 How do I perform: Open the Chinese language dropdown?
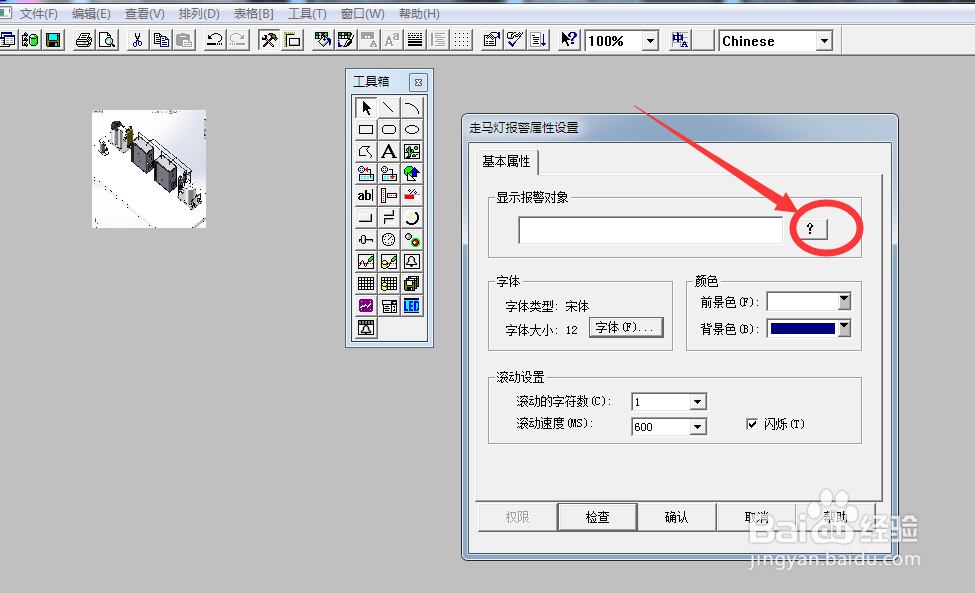[x=825, y=42]
